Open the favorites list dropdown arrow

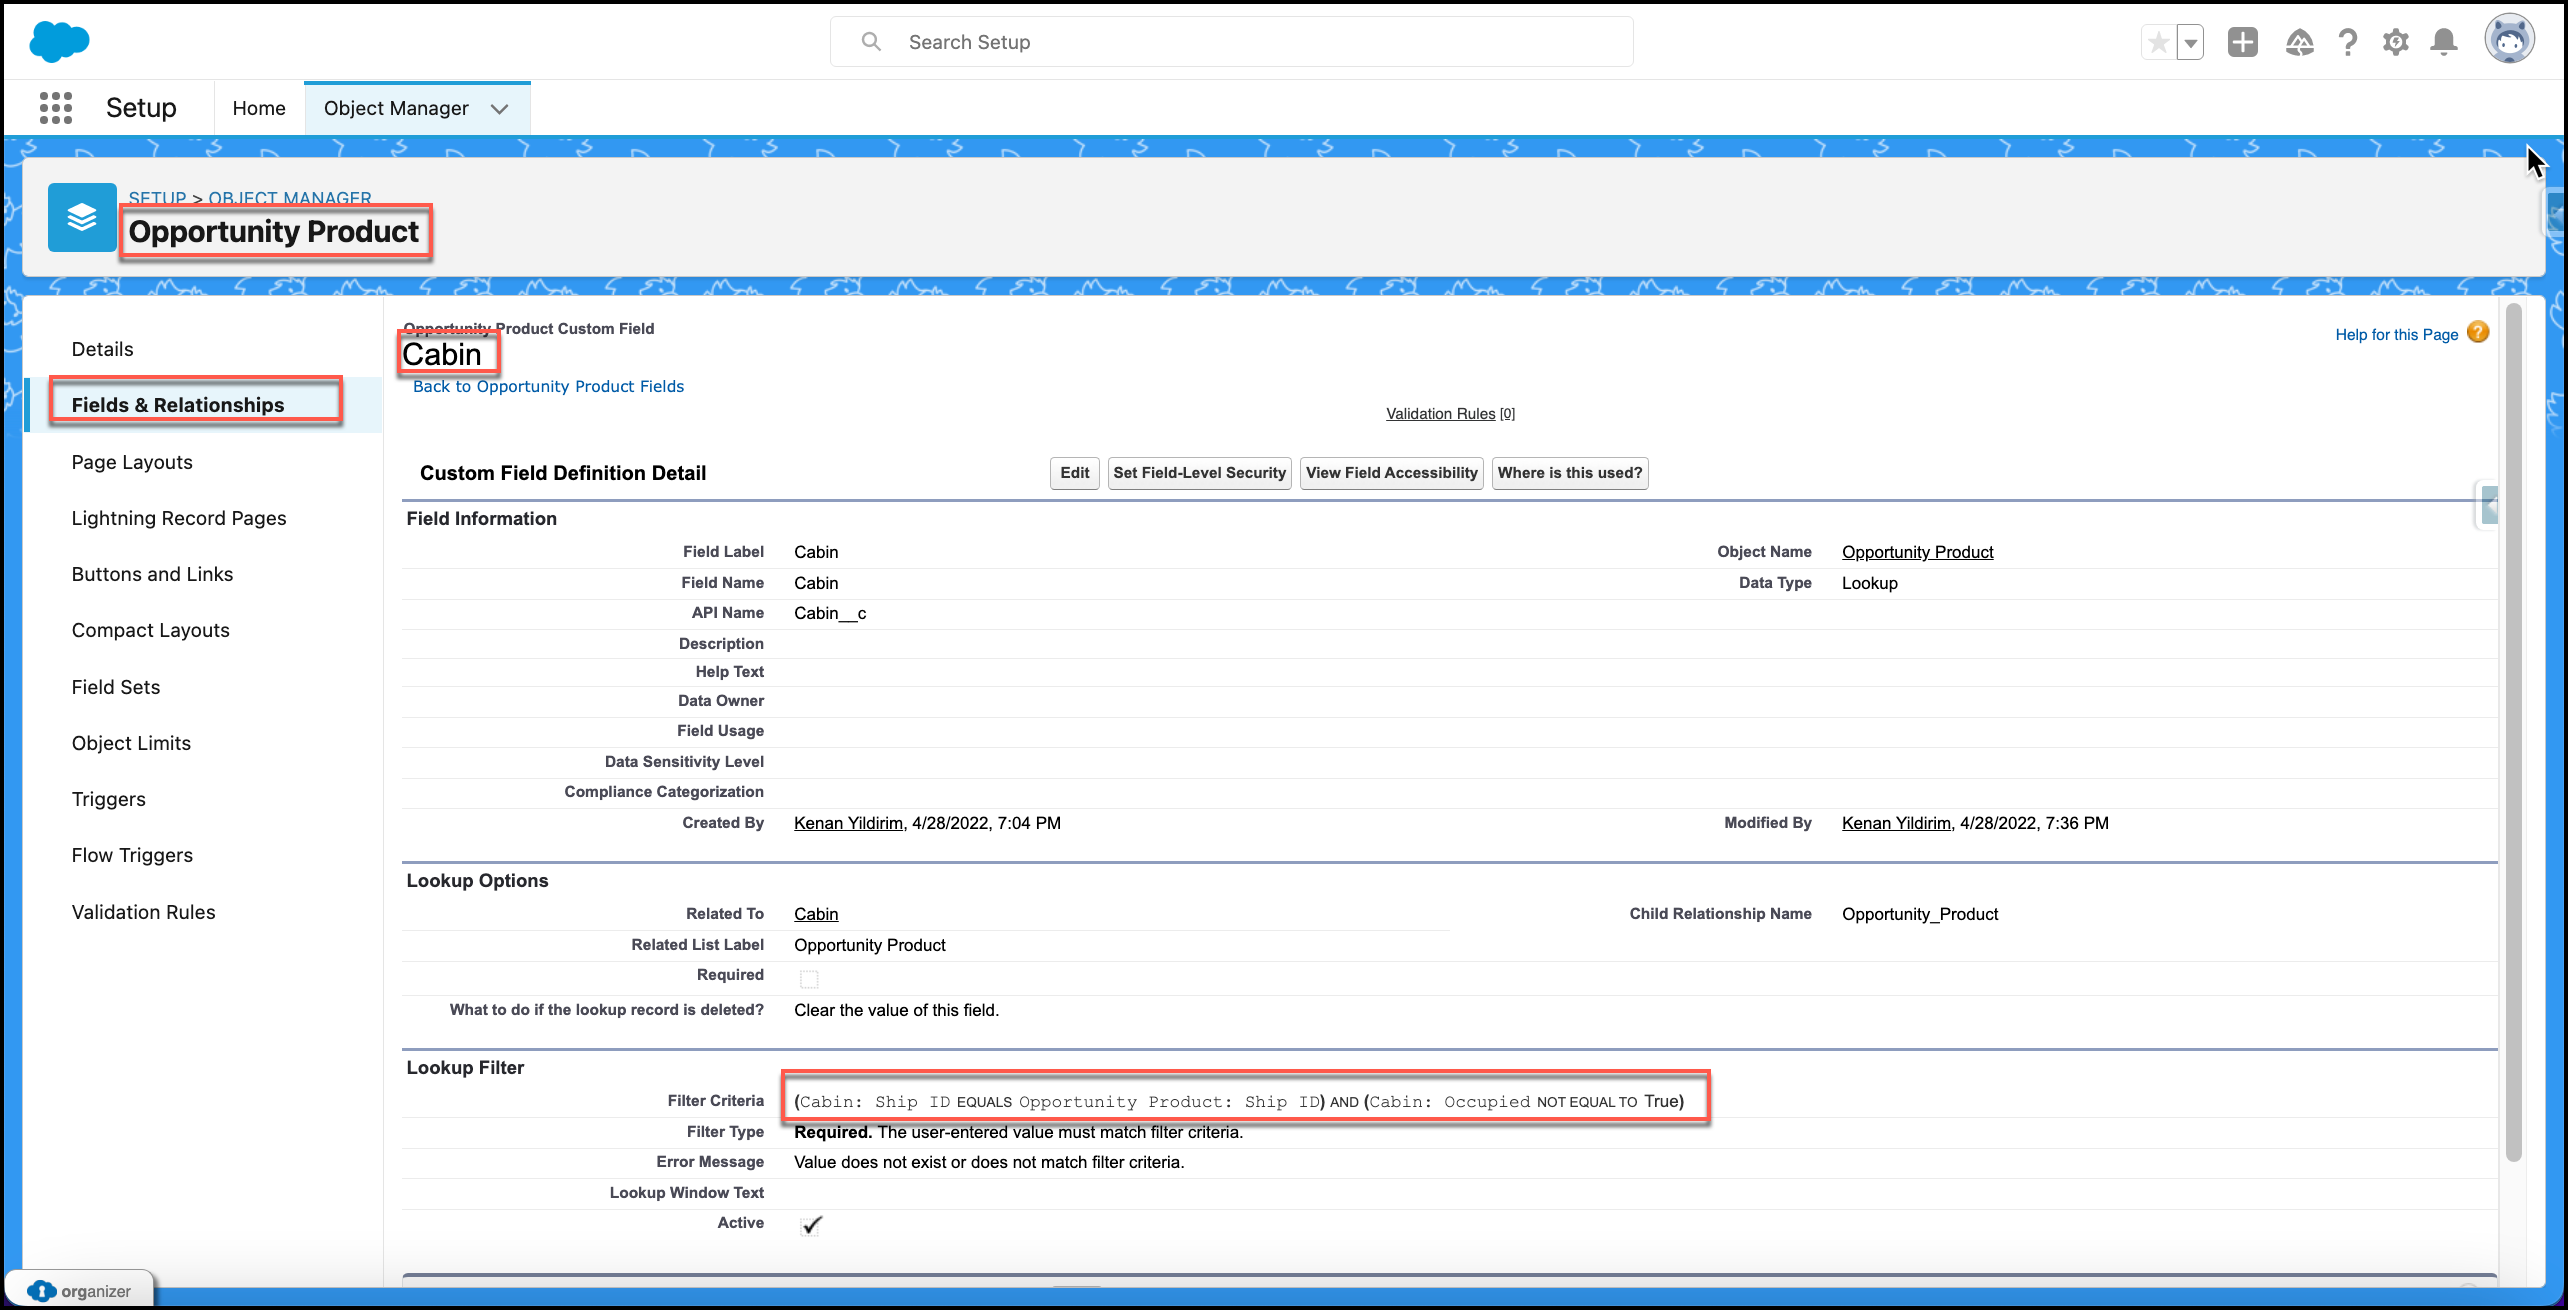pos(2190,43)
